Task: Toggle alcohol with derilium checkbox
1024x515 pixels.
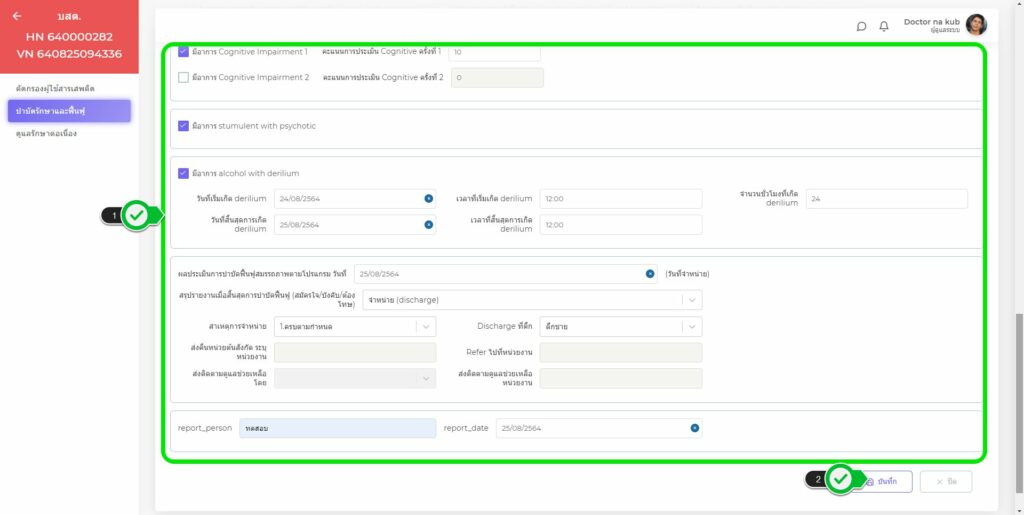Action: 183,173
